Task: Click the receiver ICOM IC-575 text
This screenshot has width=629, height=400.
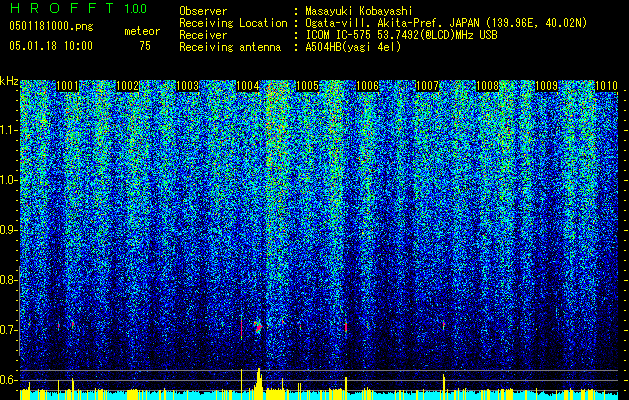Action: pyautogui.click(x=401, y=35)
